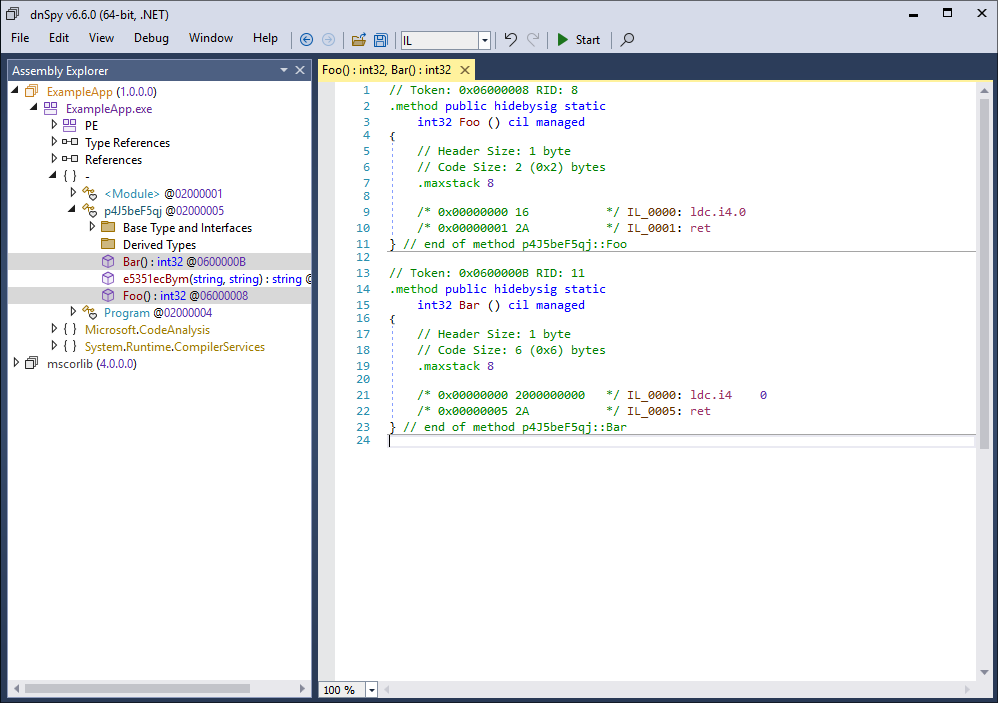This screenshot has width=998, height=703.
Task: Open the View menu
Action: point(101,38)
